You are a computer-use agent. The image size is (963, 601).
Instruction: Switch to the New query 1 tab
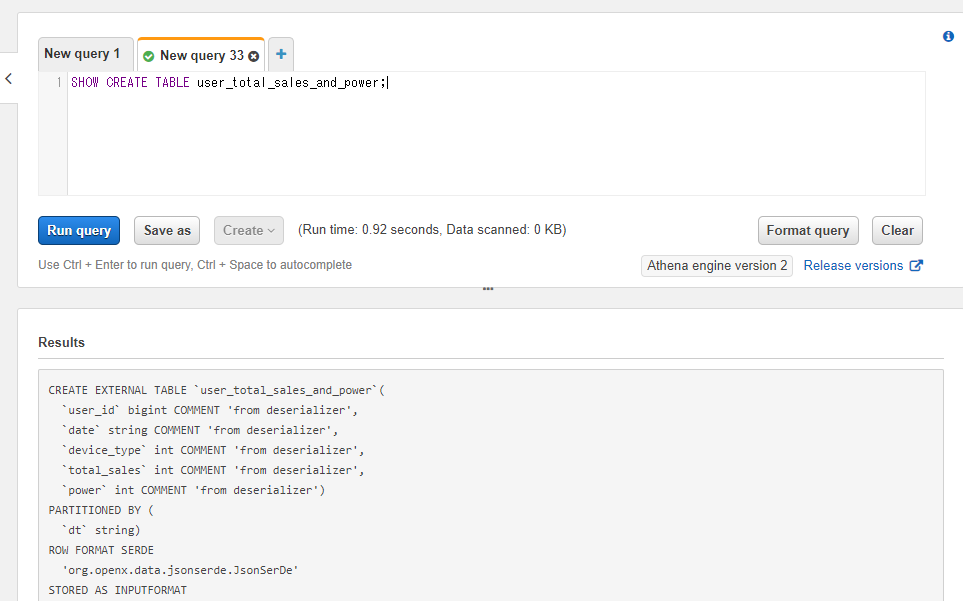coord(85,55)
